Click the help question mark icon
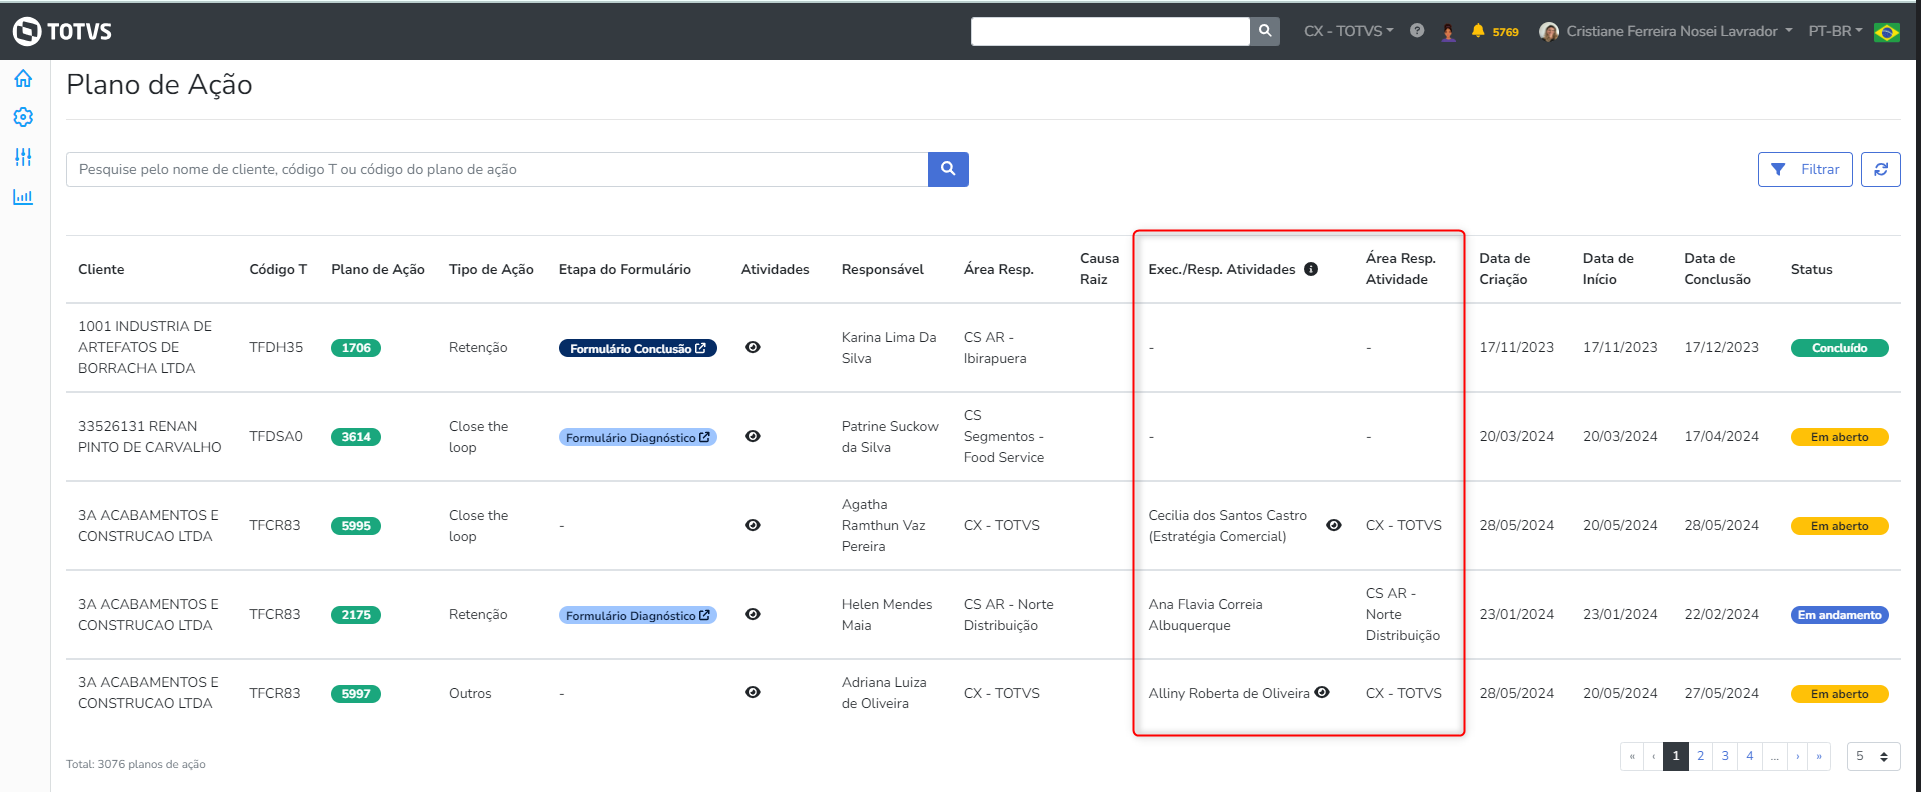The height and width of the screenshot is (792, 1921). (x=1417, y=31)
